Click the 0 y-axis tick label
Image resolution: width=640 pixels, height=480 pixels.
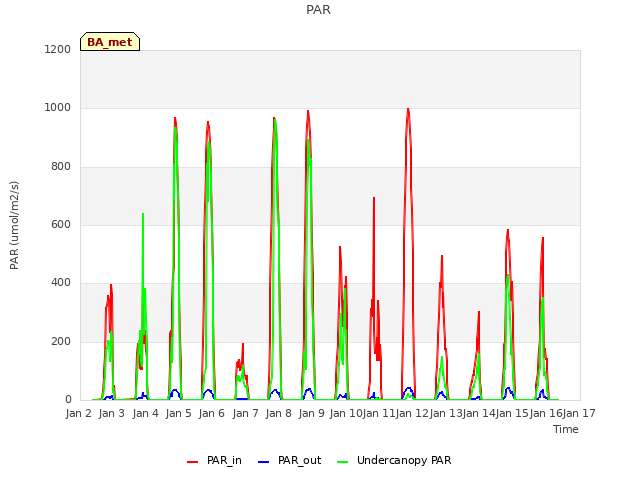(x=68, y=400)
